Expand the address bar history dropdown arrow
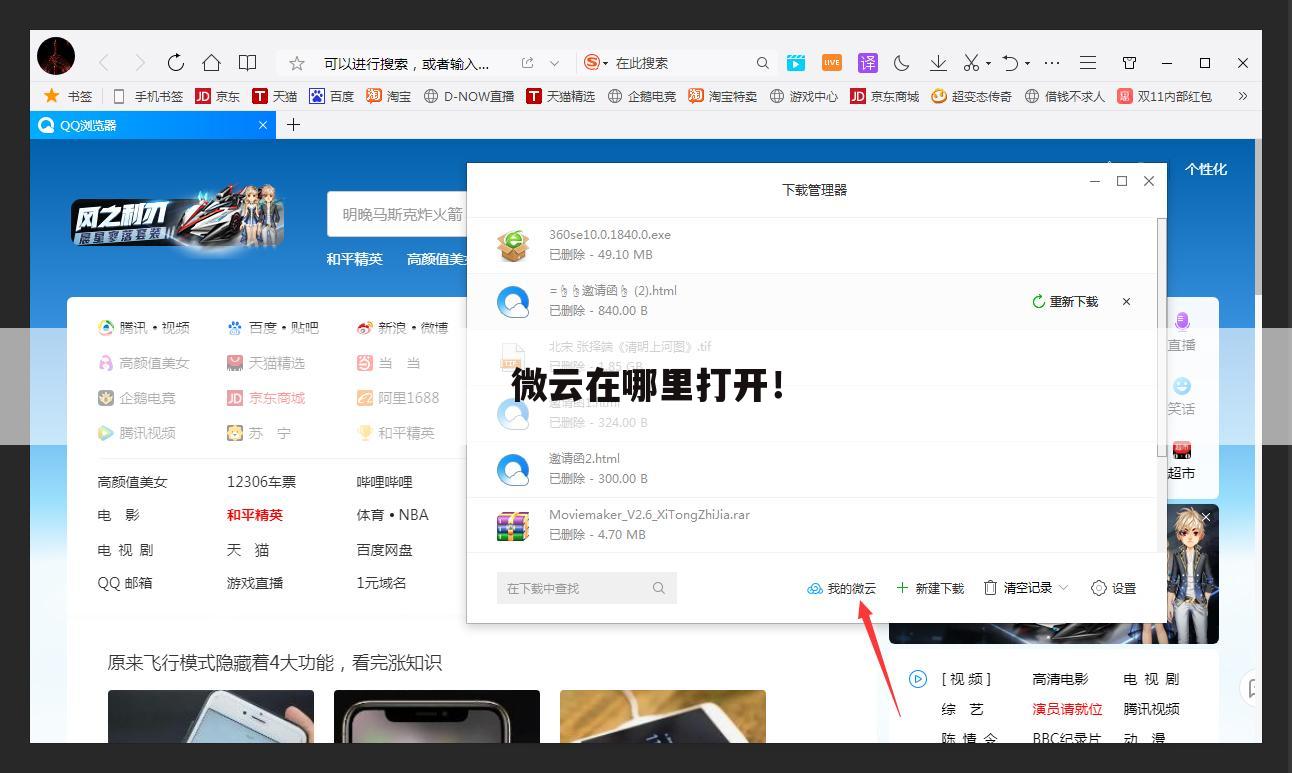 554,63
